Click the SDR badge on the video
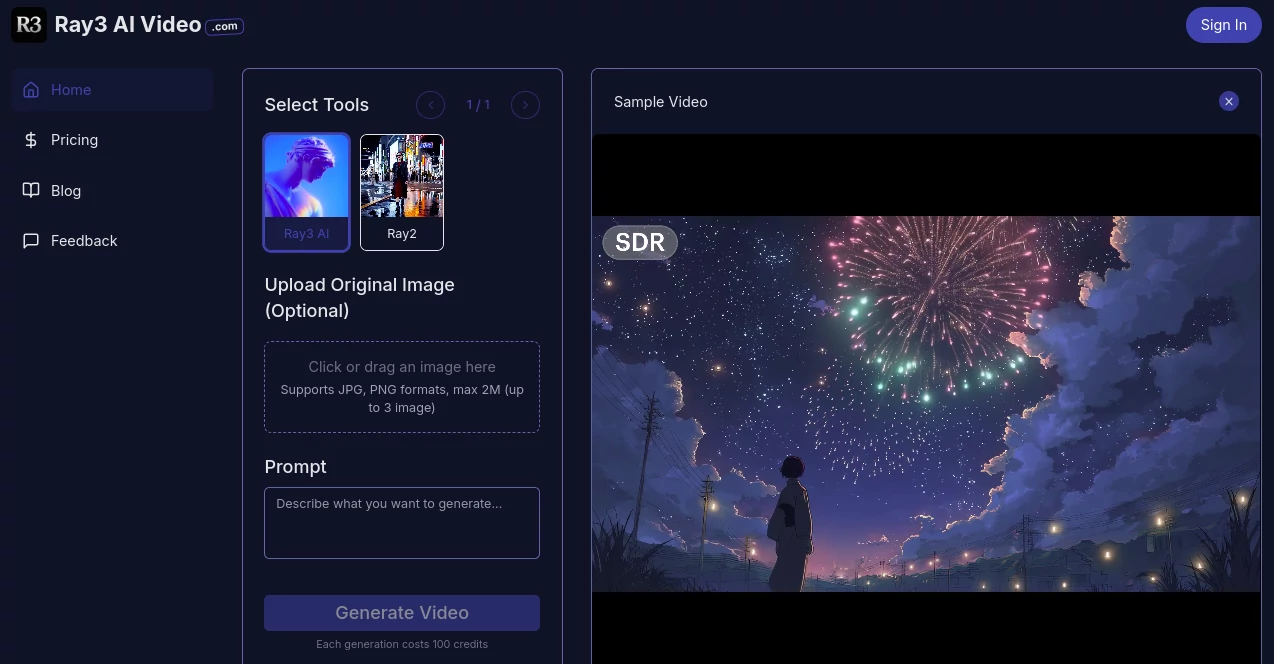Screen dimensions: 1274x664 (639, 242)
